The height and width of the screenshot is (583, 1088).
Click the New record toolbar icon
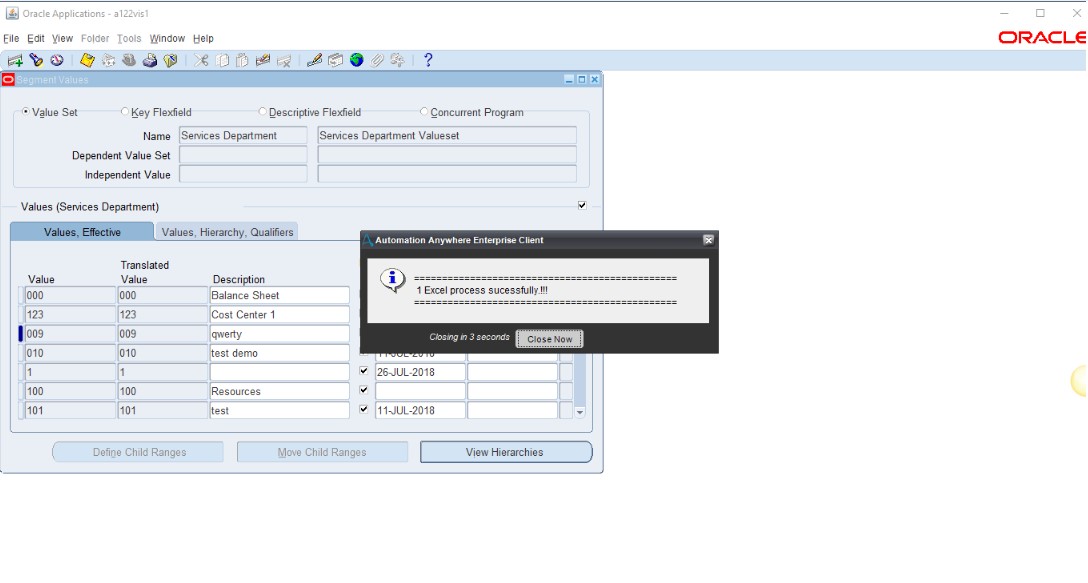(15, 60)
